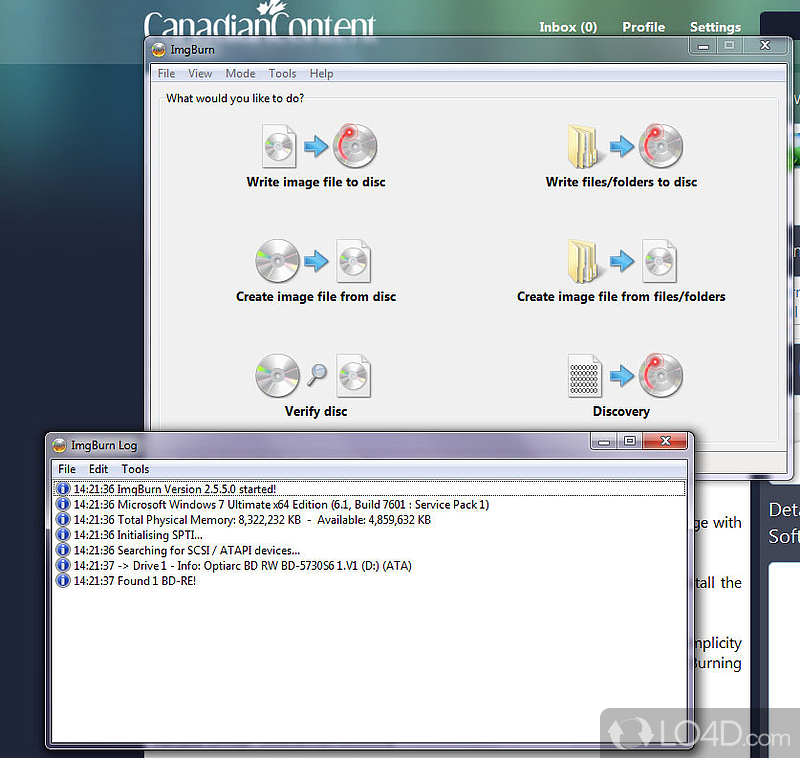The width and height of the screenshot is (800, 758).
Task: Close the ImgBurn Log window
Action: (x=665, y=441)
